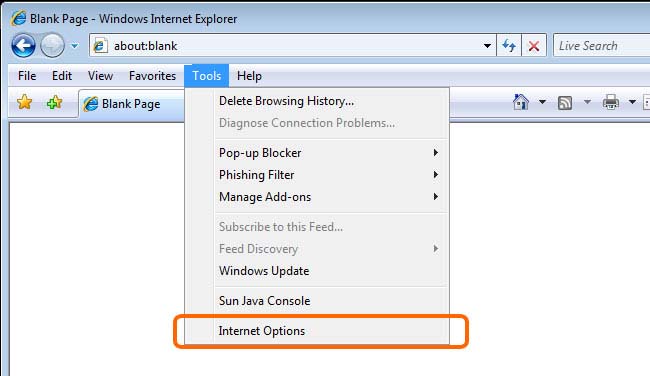Expand the address bar dropdown arrow
Screen dimensions: 650x376
tap(488, 46)
